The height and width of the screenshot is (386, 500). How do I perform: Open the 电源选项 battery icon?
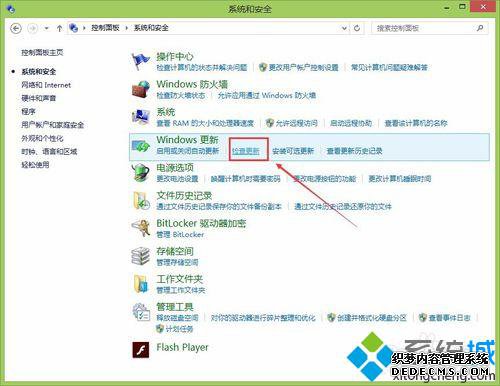click(140, 172)
